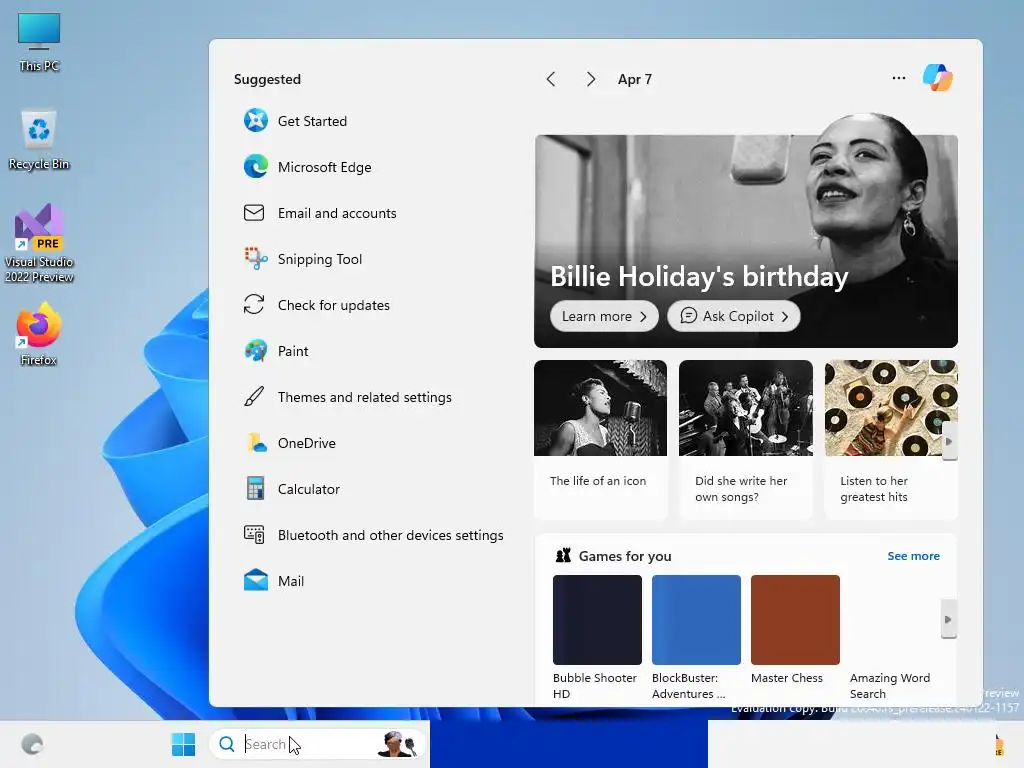Launch the Mail app icon

[x=255, y=581]
